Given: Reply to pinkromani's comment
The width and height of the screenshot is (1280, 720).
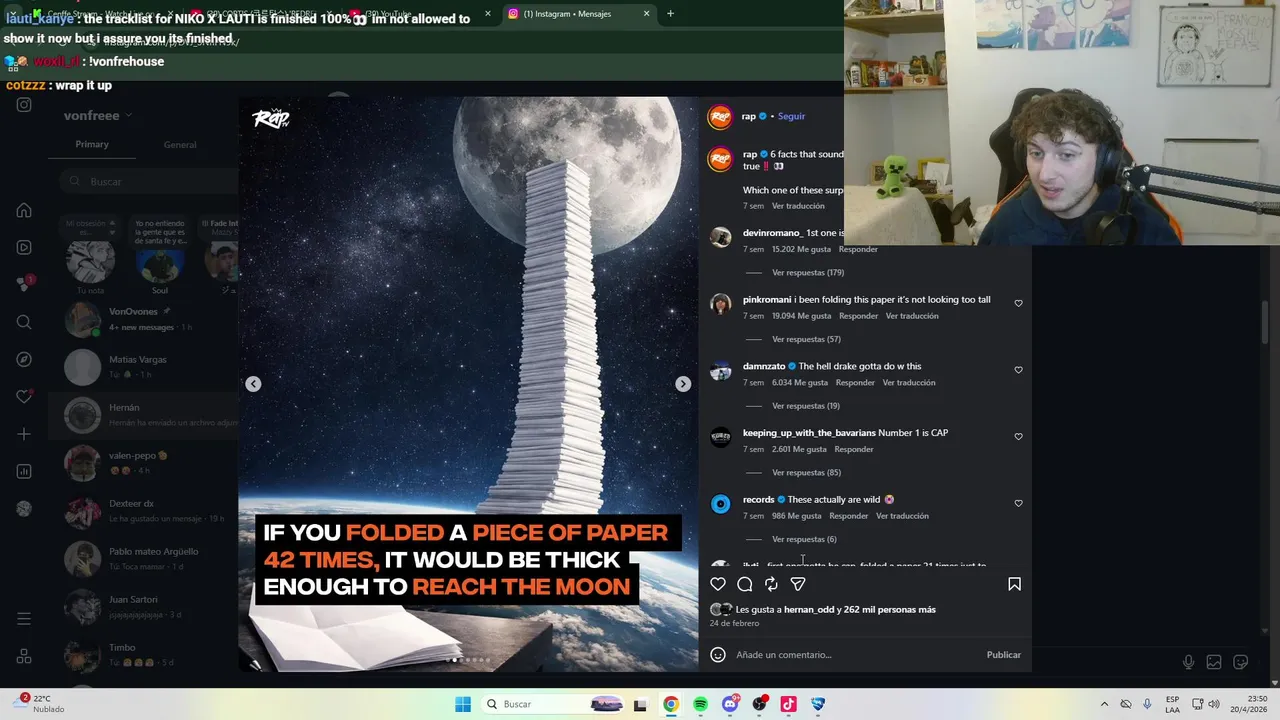Looking at the screenshot, I should pos(858,316).
